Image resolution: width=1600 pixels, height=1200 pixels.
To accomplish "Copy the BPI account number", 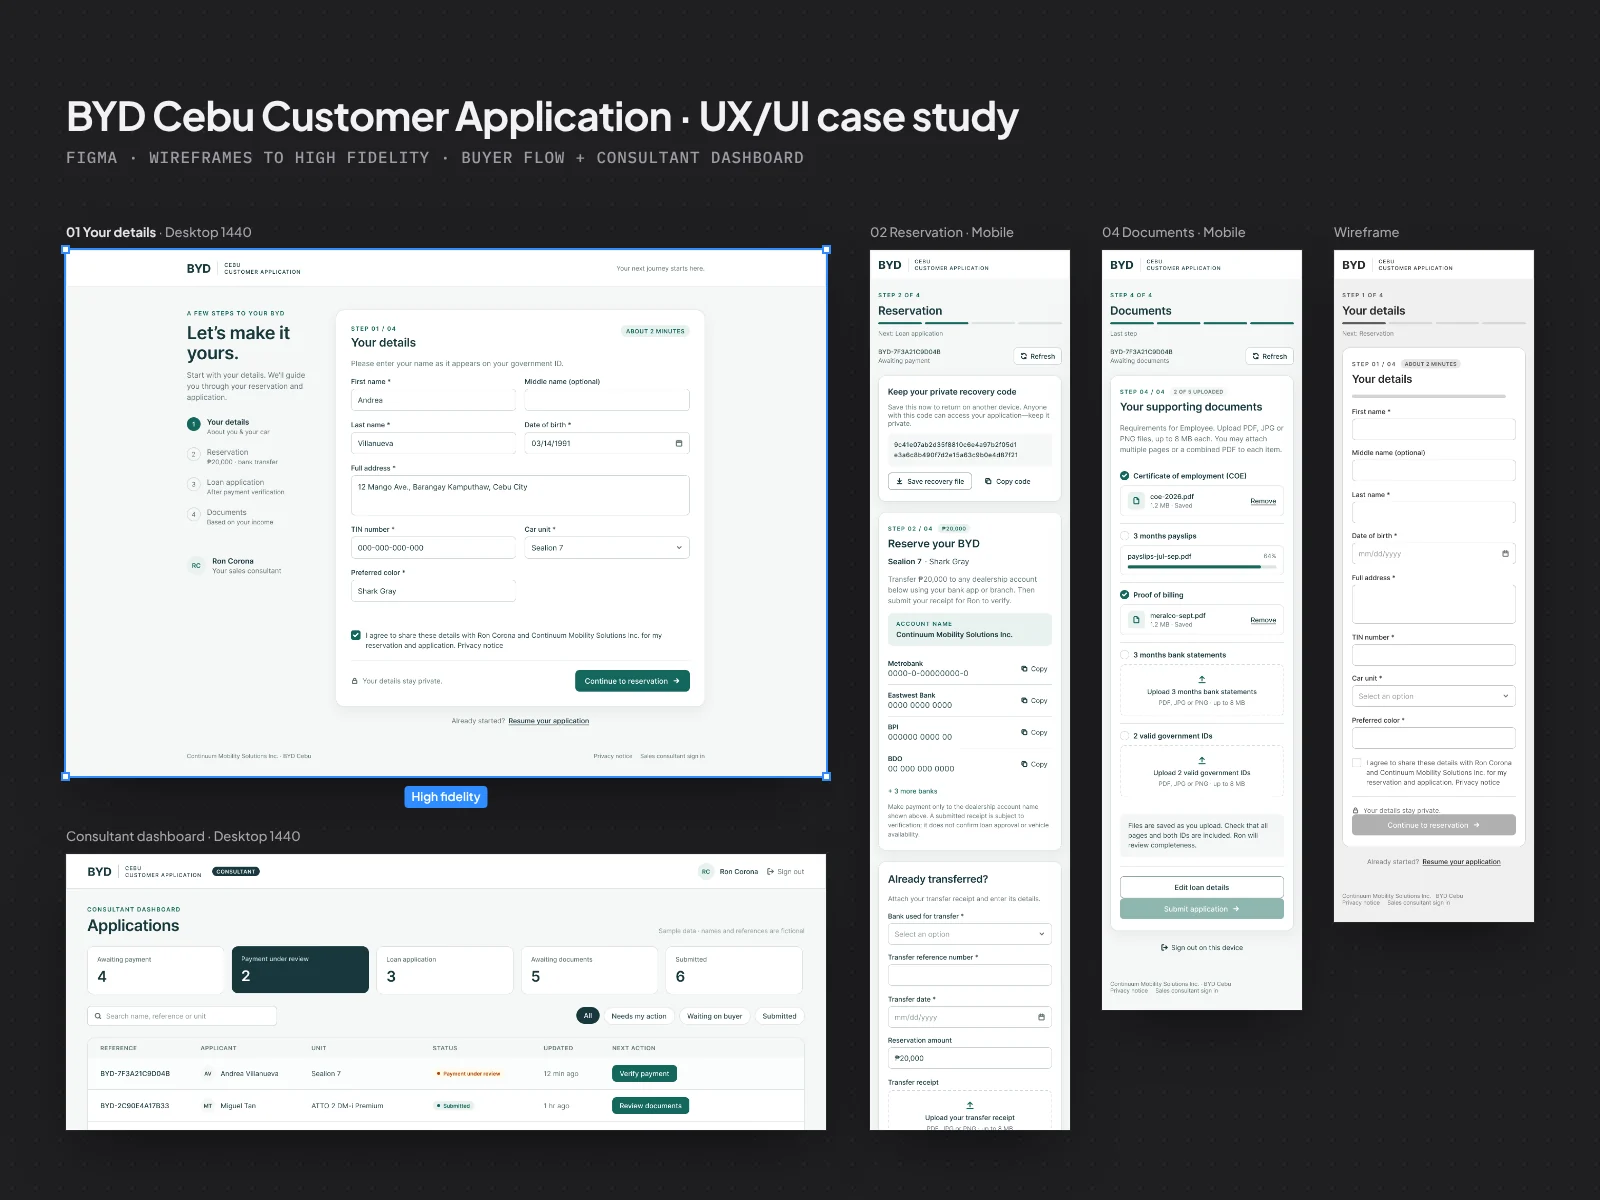I will [x=1034, y=733].
